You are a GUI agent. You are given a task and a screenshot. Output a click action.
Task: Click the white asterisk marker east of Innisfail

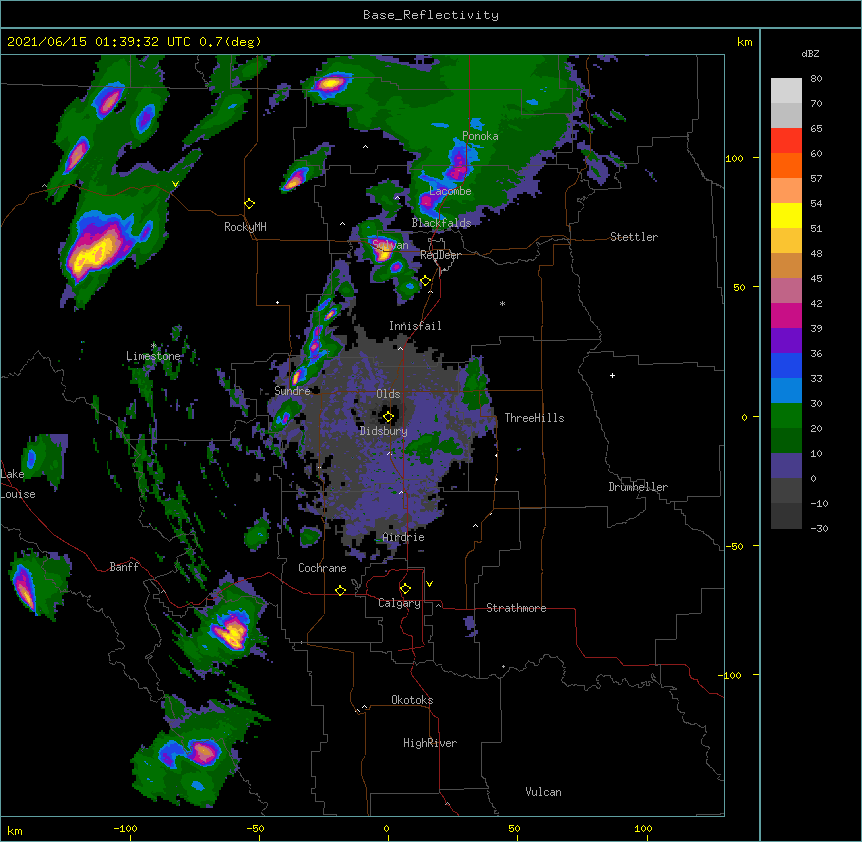coord(502,303)
